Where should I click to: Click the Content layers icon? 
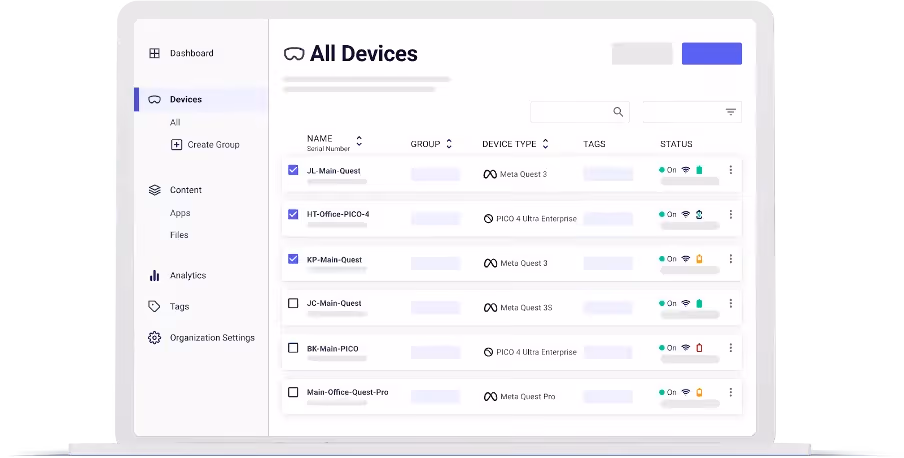[154, 190]
